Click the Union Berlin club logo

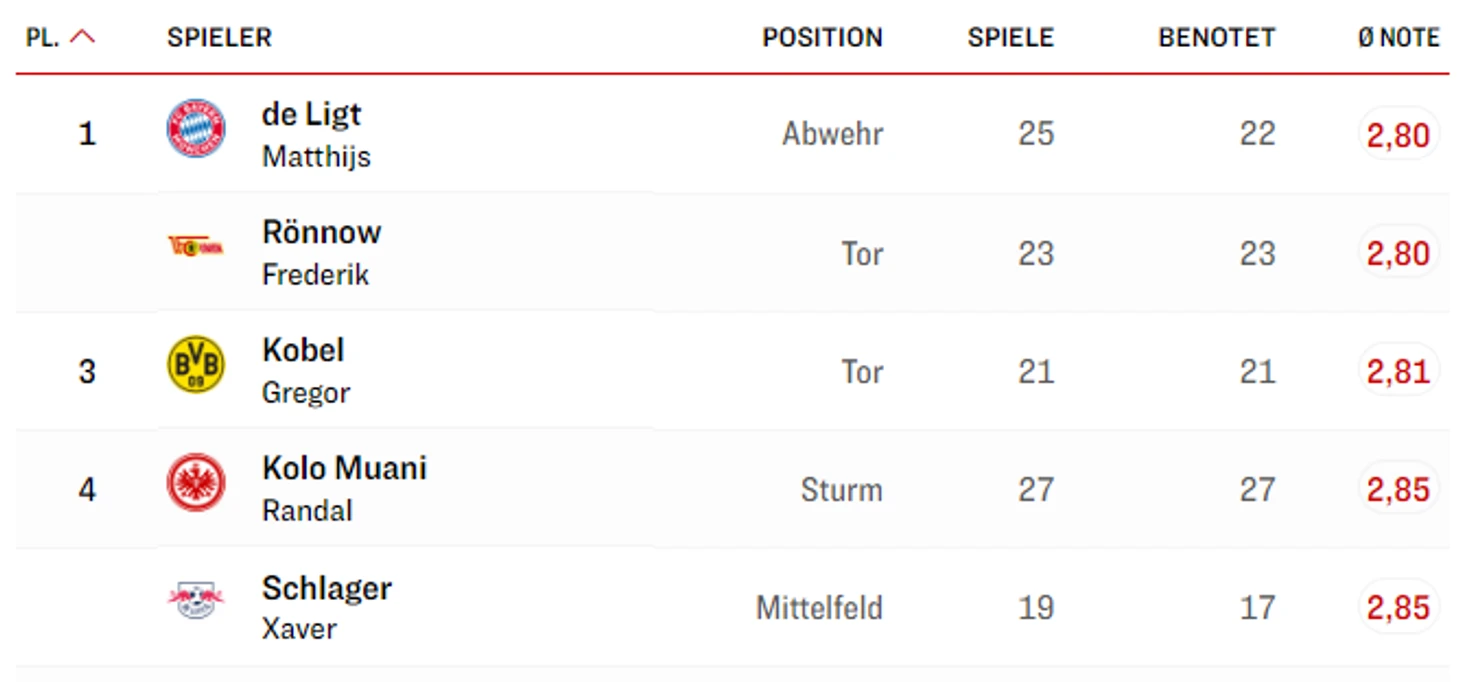tap(196, 246)
